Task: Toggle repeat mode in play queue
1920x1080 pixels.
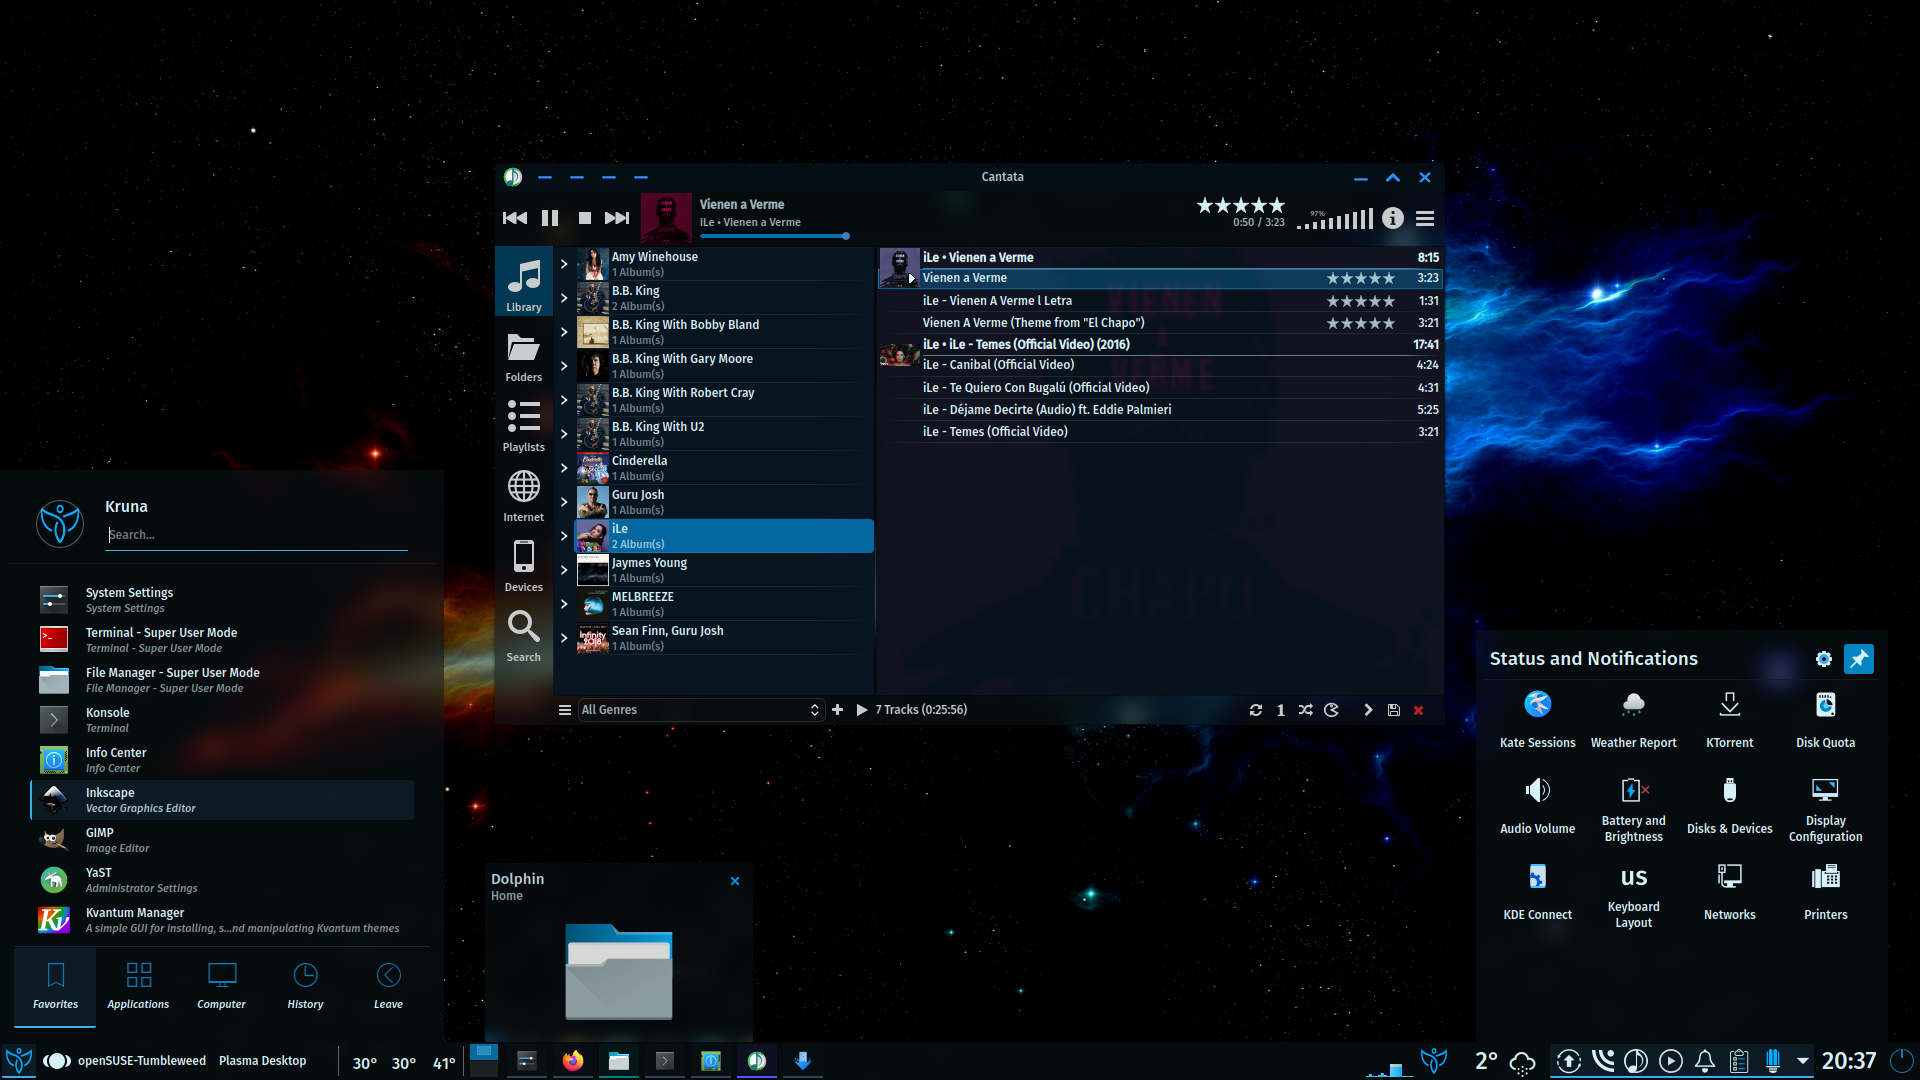Action: point(1256,710)
